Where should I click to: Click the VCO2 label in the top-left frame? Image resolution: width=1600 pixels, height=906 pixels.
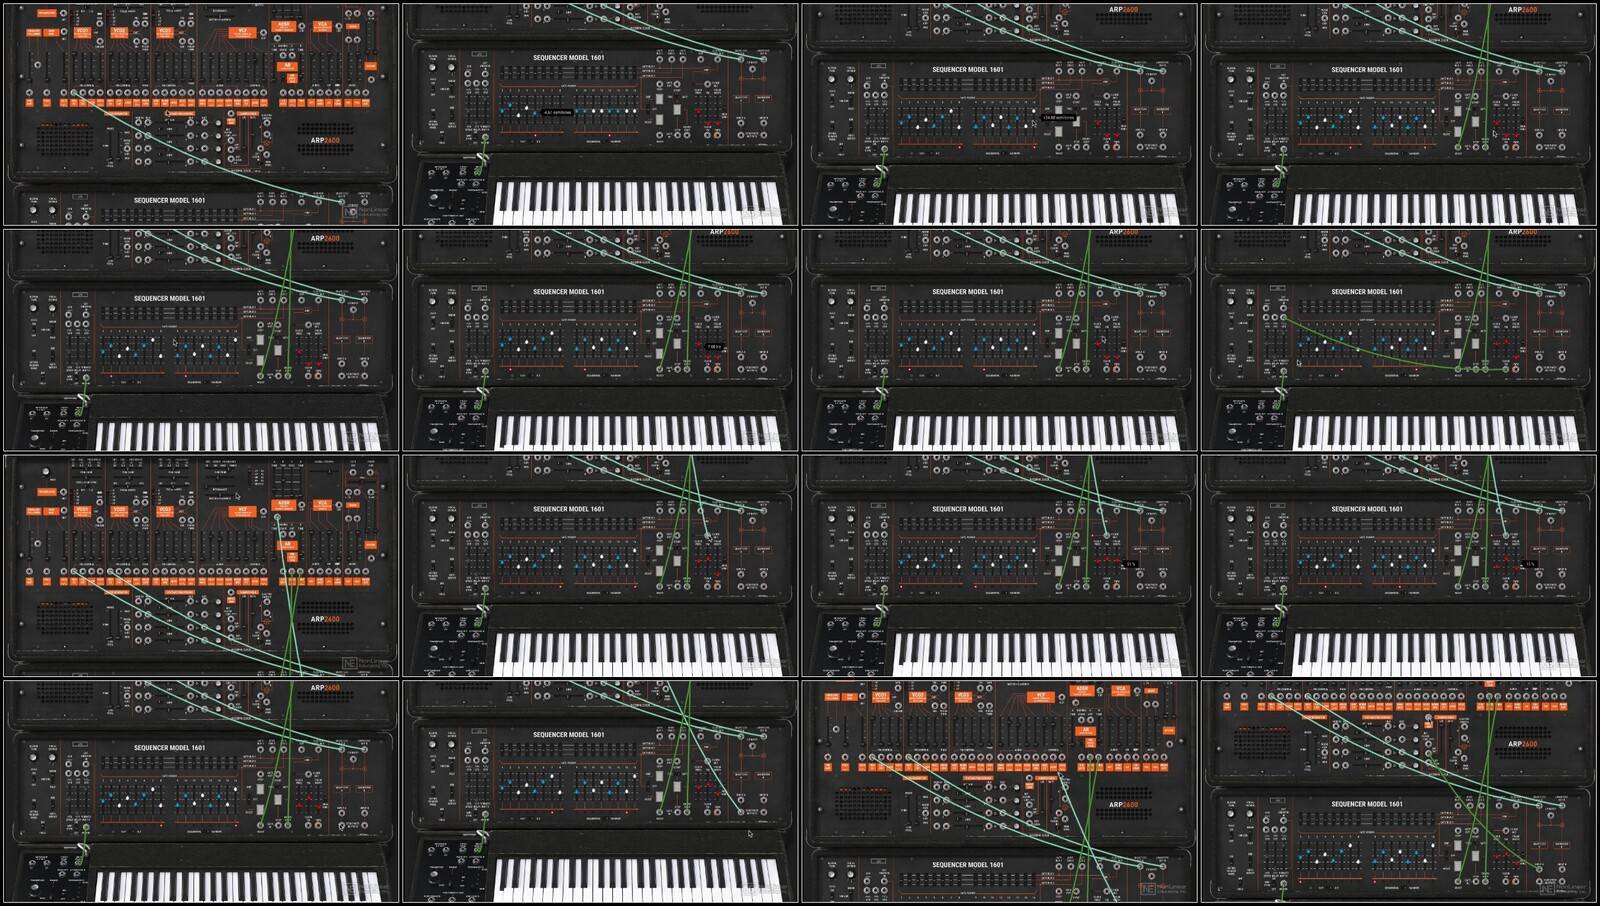pyautogui.click(x=119, y=32)
